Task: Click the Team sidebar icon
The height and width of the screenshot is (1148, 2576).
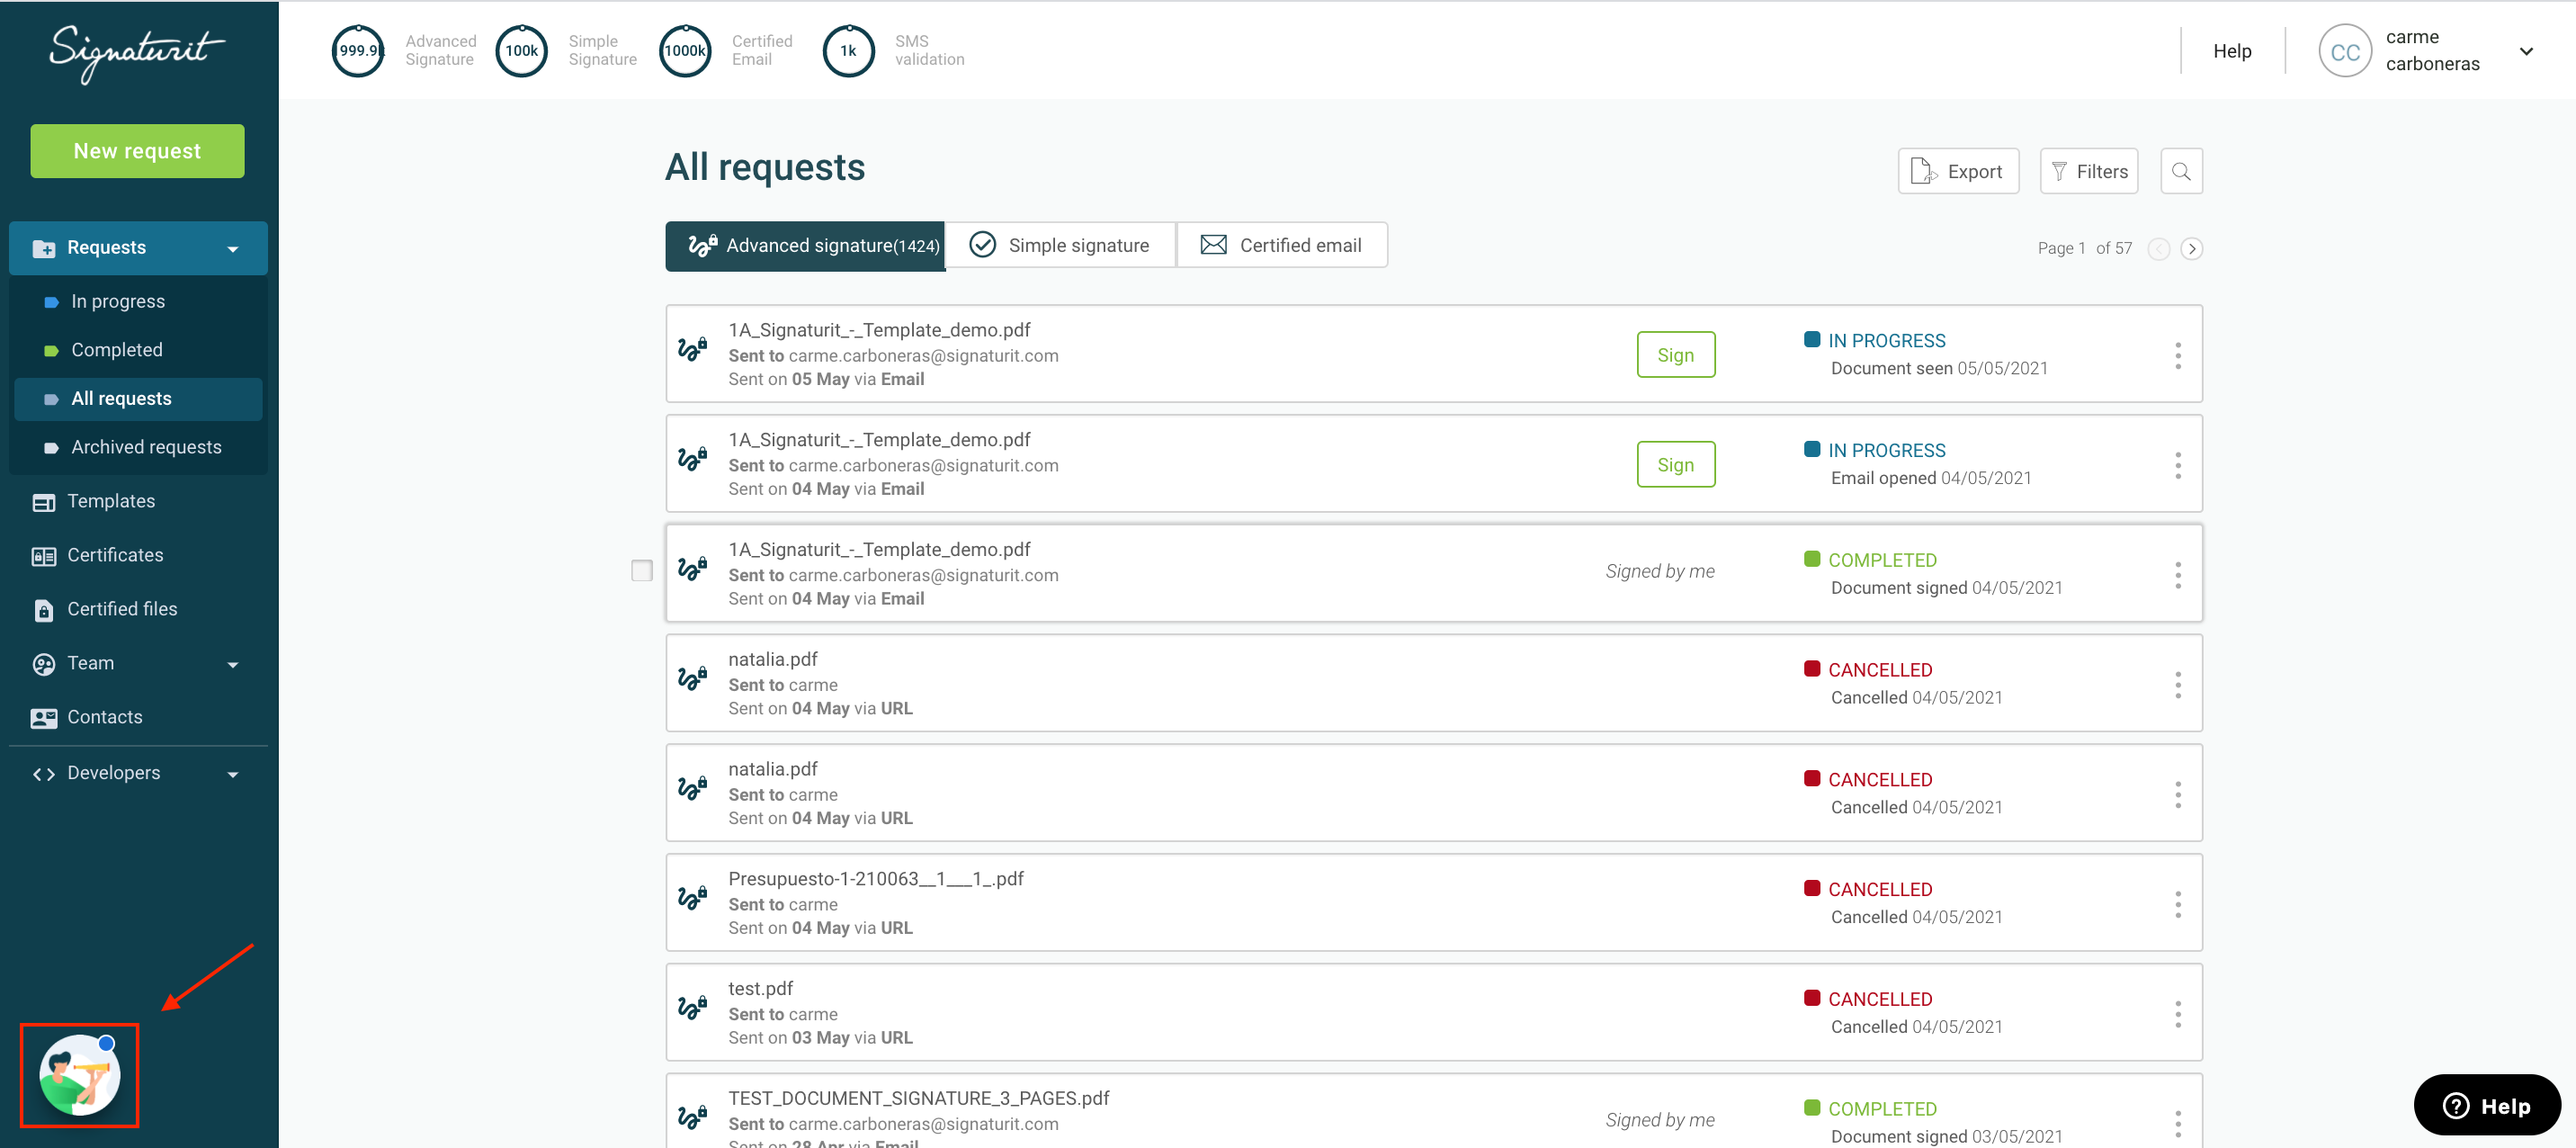Action: pos(44,664)
